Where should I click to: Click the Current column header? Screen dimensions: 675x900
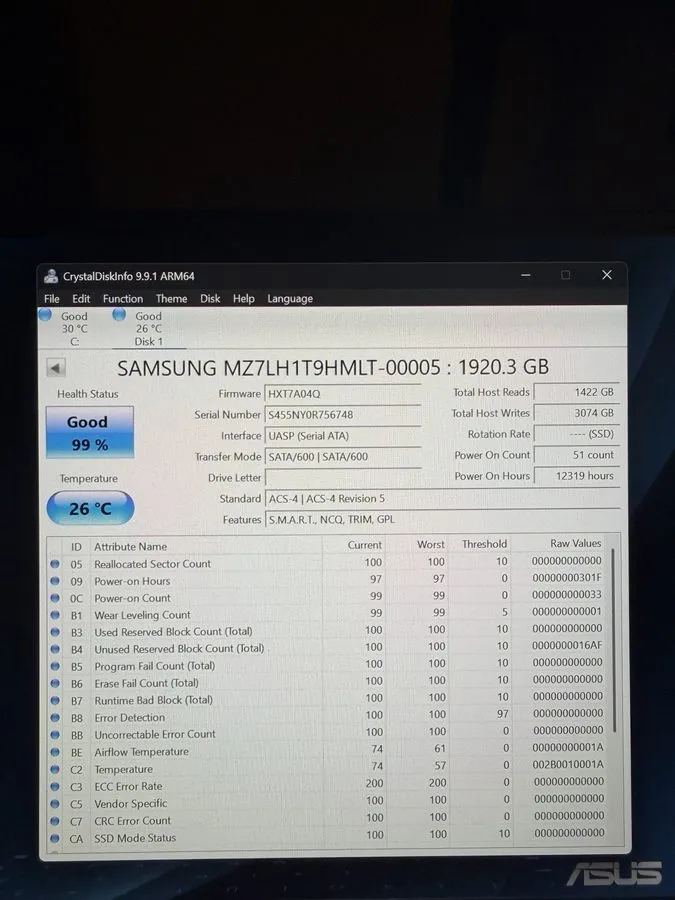tap(364, 545)
